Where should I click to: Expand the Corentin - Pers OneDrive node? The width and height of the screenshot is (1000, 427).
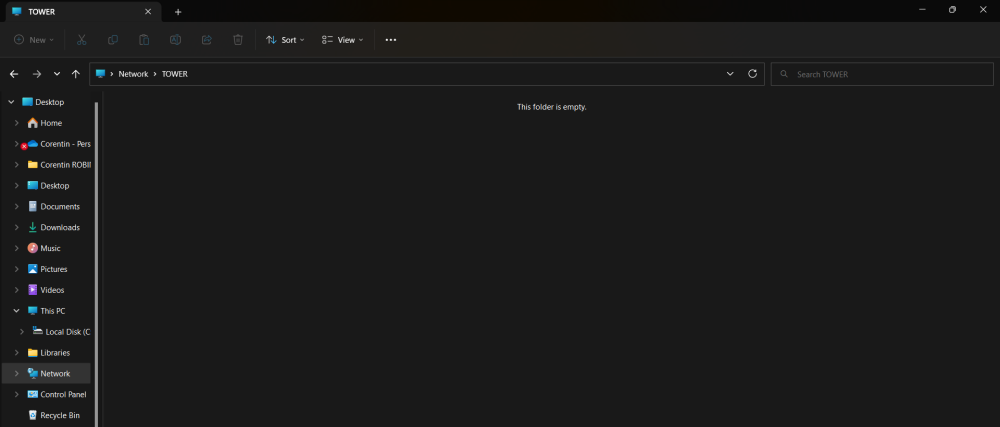coord(17,144)
